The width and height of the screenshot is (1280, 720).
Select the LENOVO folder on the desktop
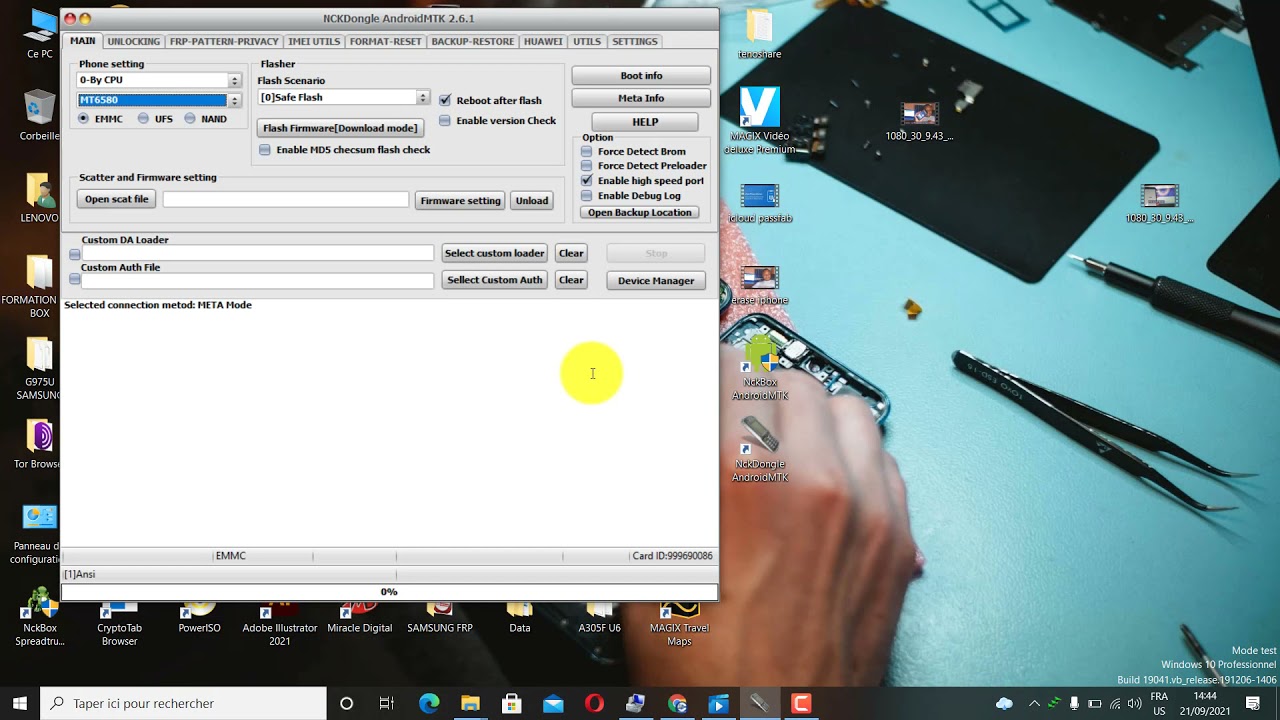[40, 197]
